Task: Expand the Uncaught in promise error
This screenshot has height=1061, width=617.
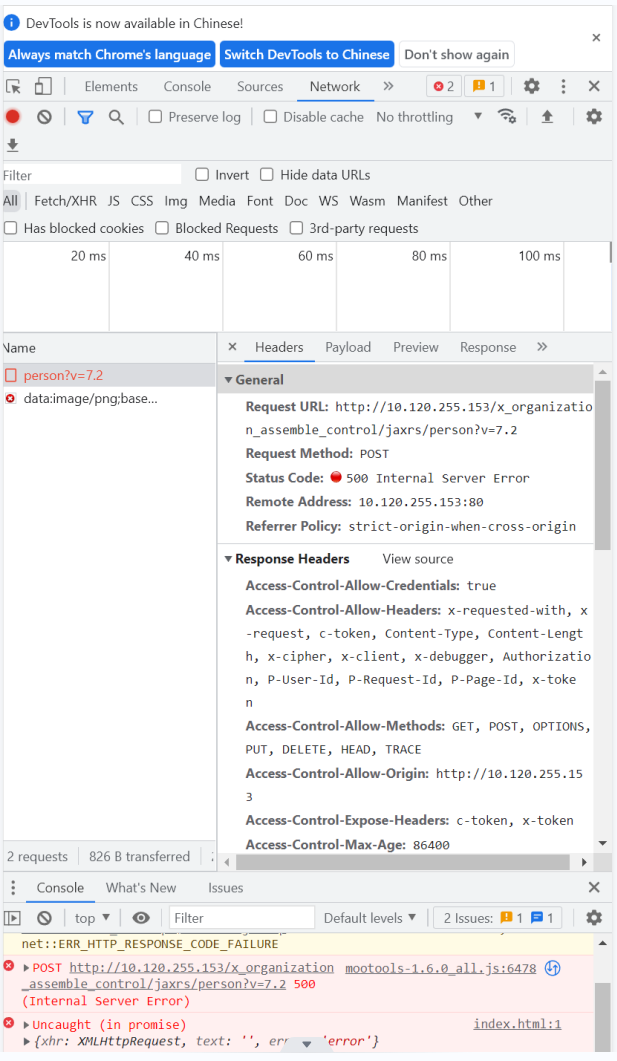Action: [26, 1024]
